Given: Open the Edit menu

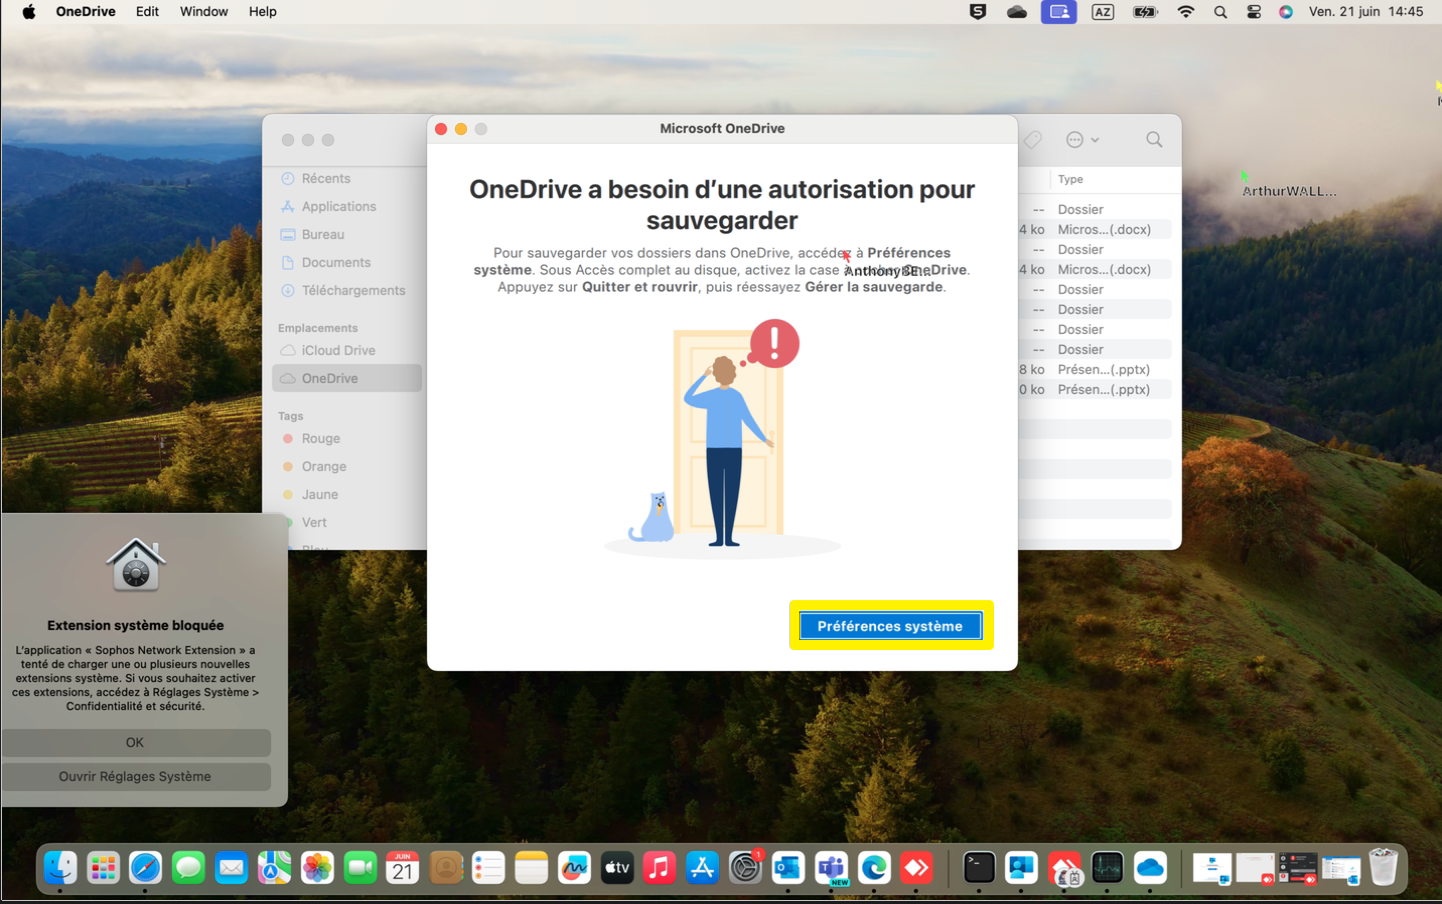Looking at the screenshot, I should (147, 12).
